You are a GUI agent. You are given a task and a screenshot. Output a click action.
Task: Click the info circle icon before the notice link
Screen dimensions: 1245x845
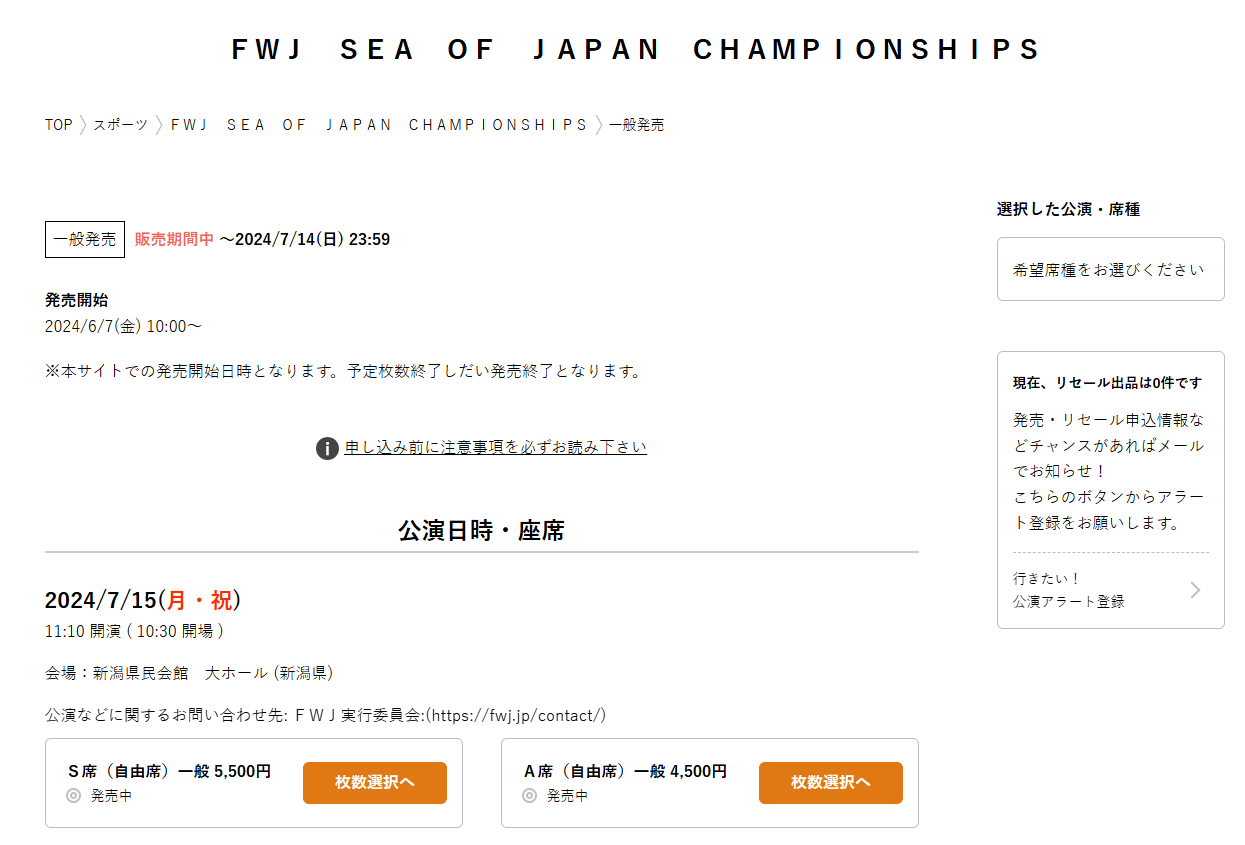(327, 448)
